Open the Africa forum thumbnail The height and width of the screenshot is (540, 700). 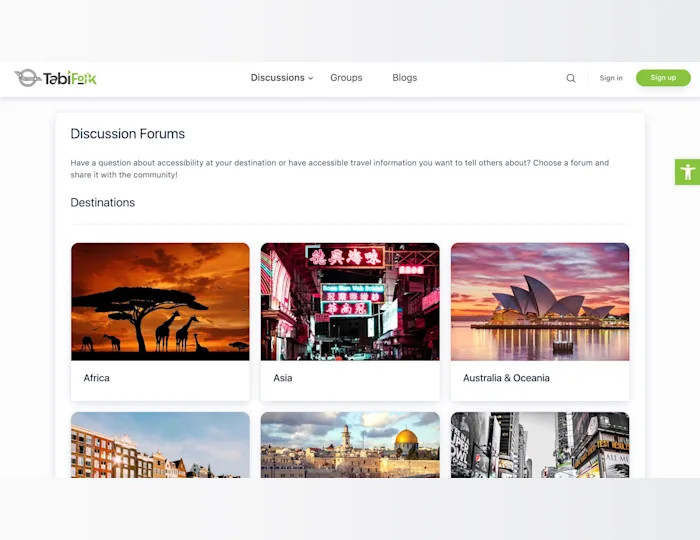pos(160,302)
